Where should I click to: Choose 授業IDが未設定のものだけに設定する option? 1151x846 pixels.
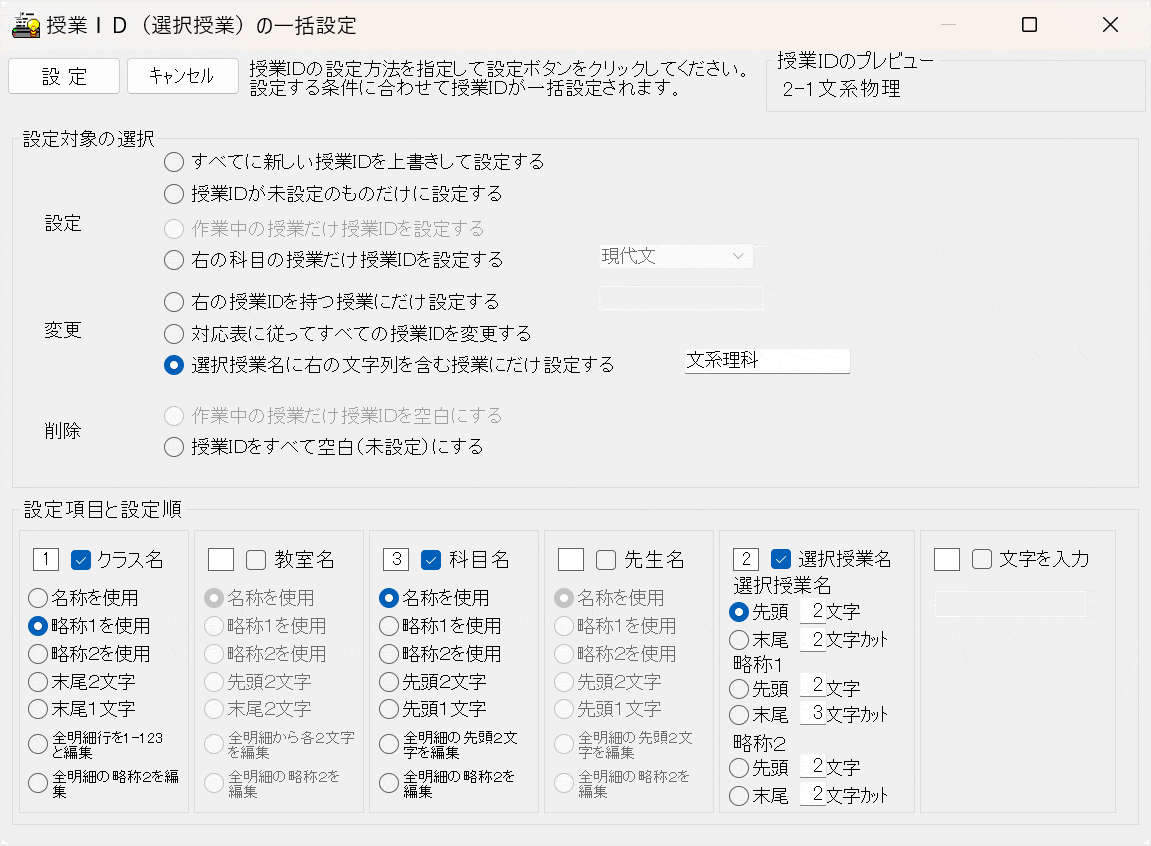172,194
